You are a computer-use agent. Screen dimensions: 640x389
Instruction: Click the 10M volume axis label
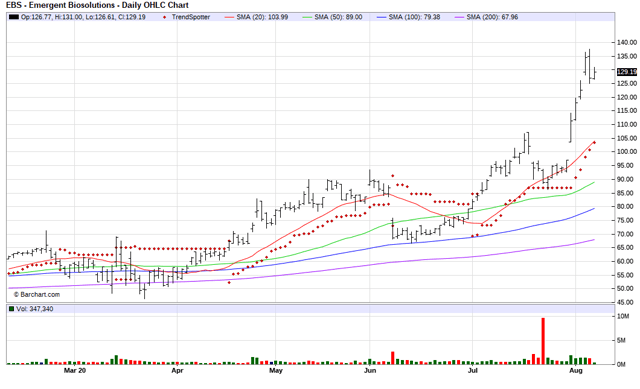point(623,316)
